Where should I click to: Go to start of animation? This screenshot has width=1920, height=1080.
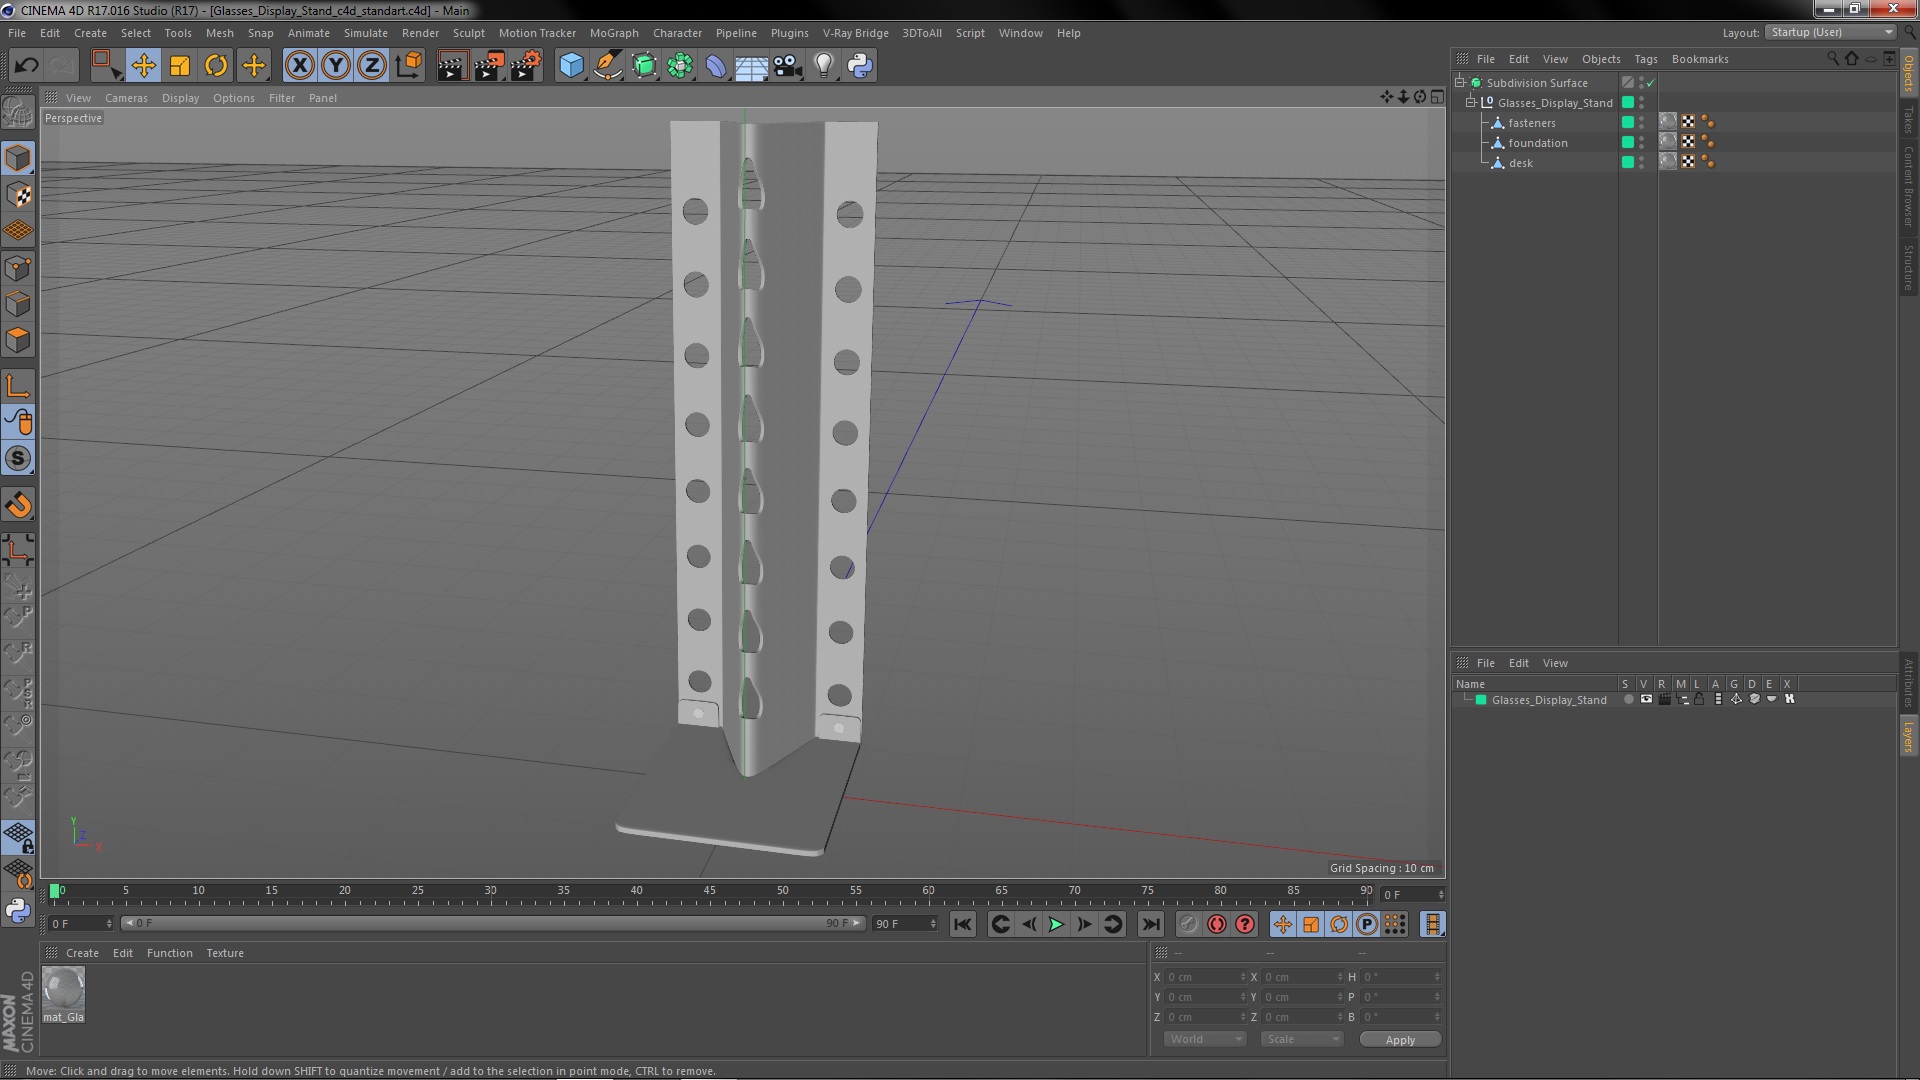click(962, 925)
